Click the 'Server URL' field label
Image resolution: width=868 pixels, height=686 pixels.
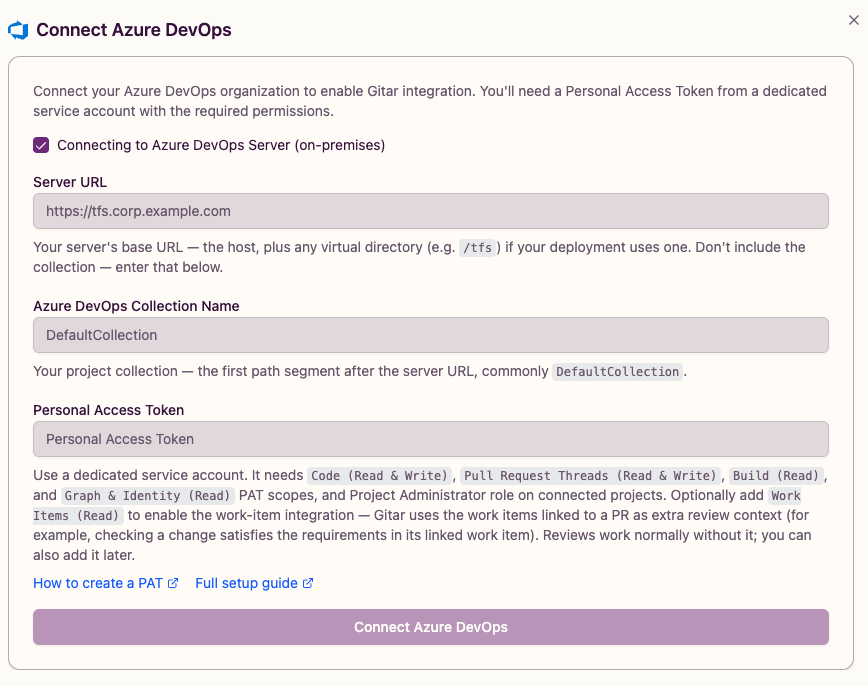tap(70, 182)
